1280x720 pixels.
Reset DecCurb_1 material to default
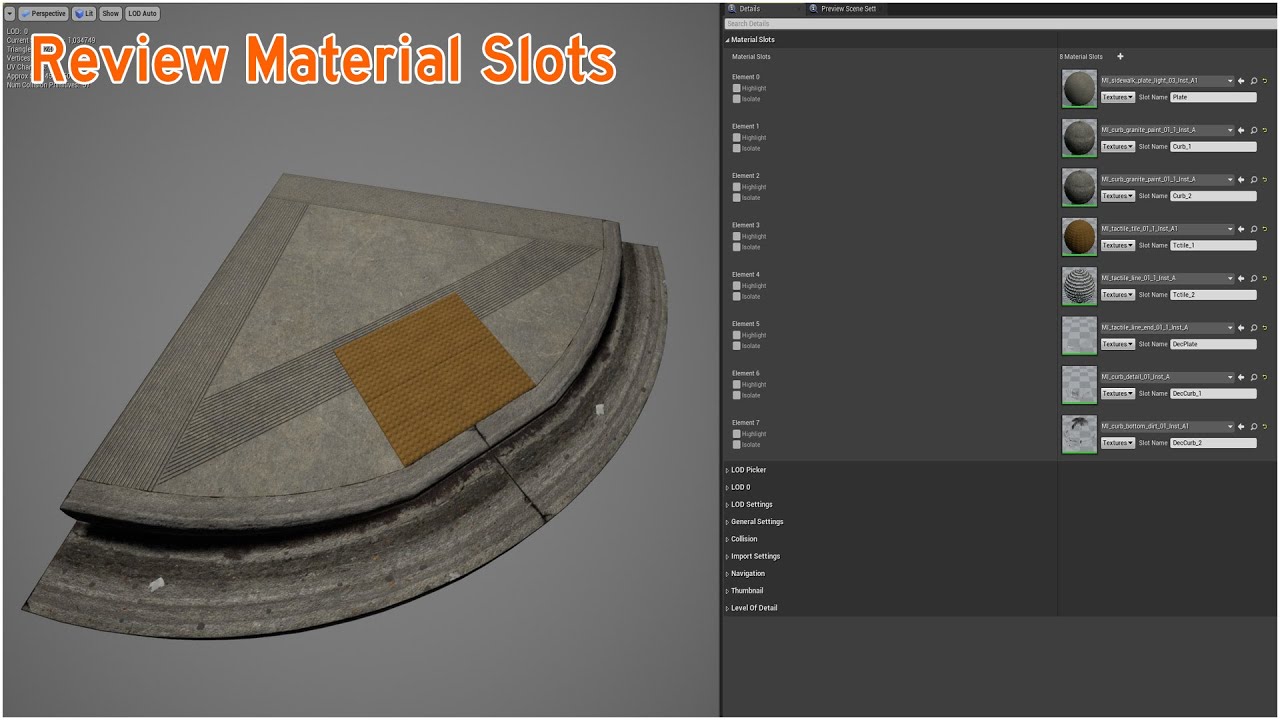tap(1265, 377)
